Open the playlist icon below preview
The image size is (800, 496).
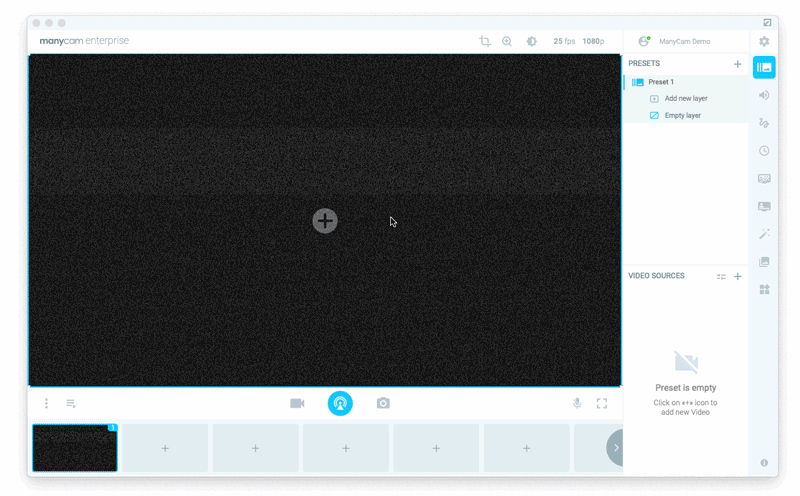point(71,404)
